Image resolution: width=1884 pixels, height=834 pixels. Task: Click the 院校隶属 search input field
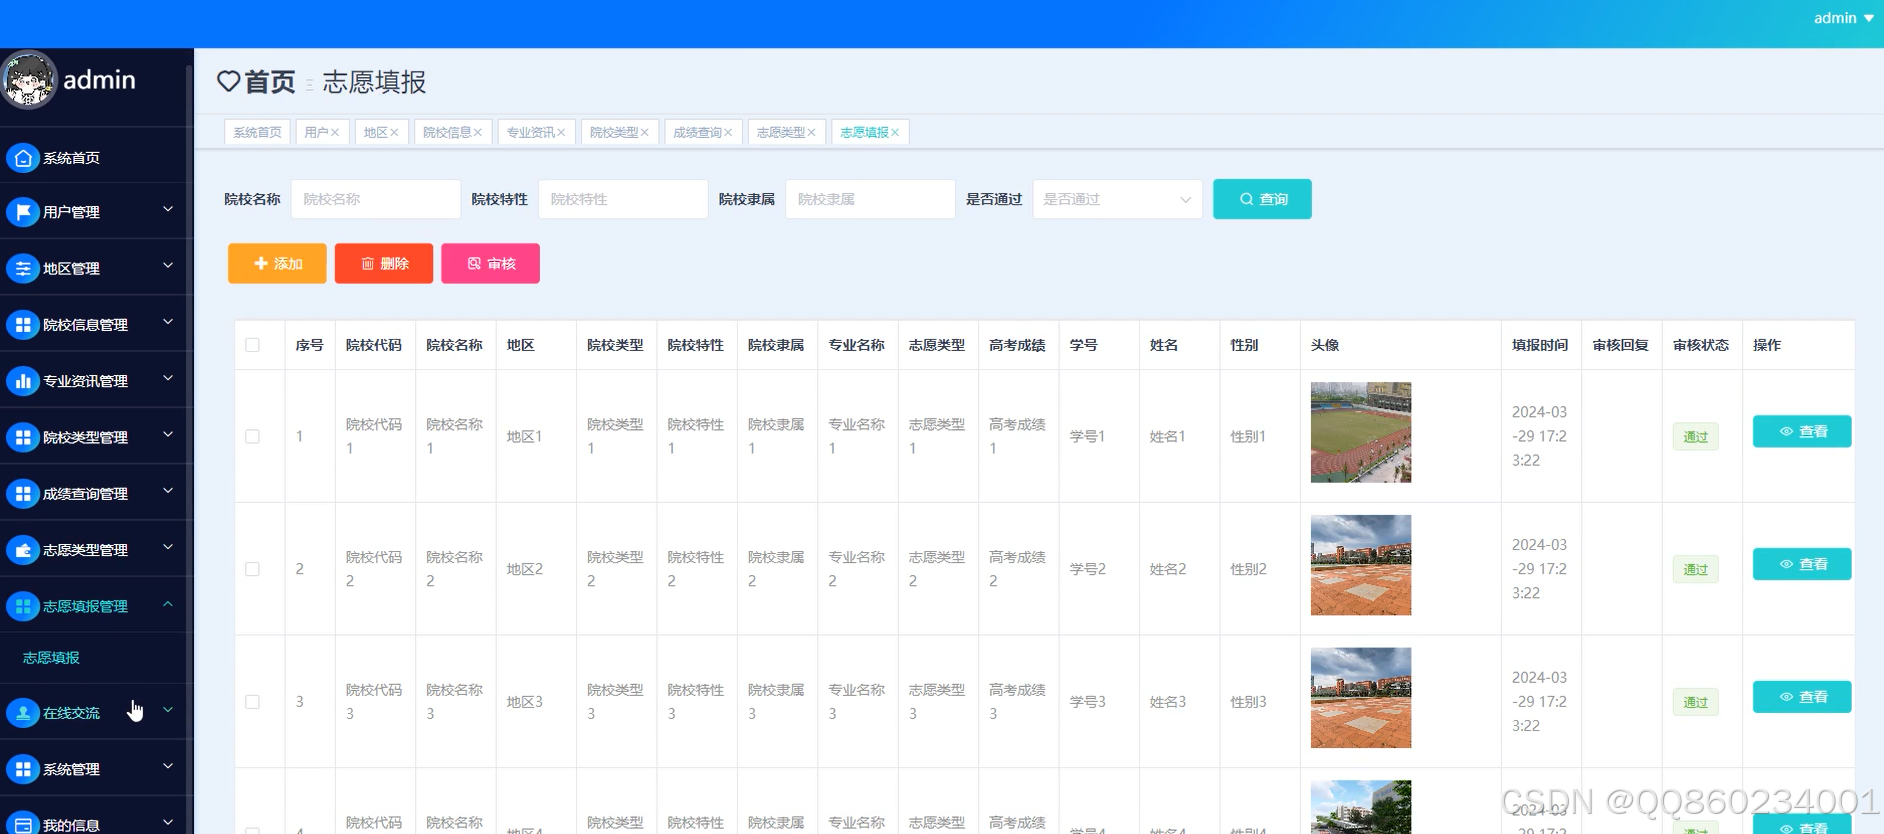[x=870, y=199]
